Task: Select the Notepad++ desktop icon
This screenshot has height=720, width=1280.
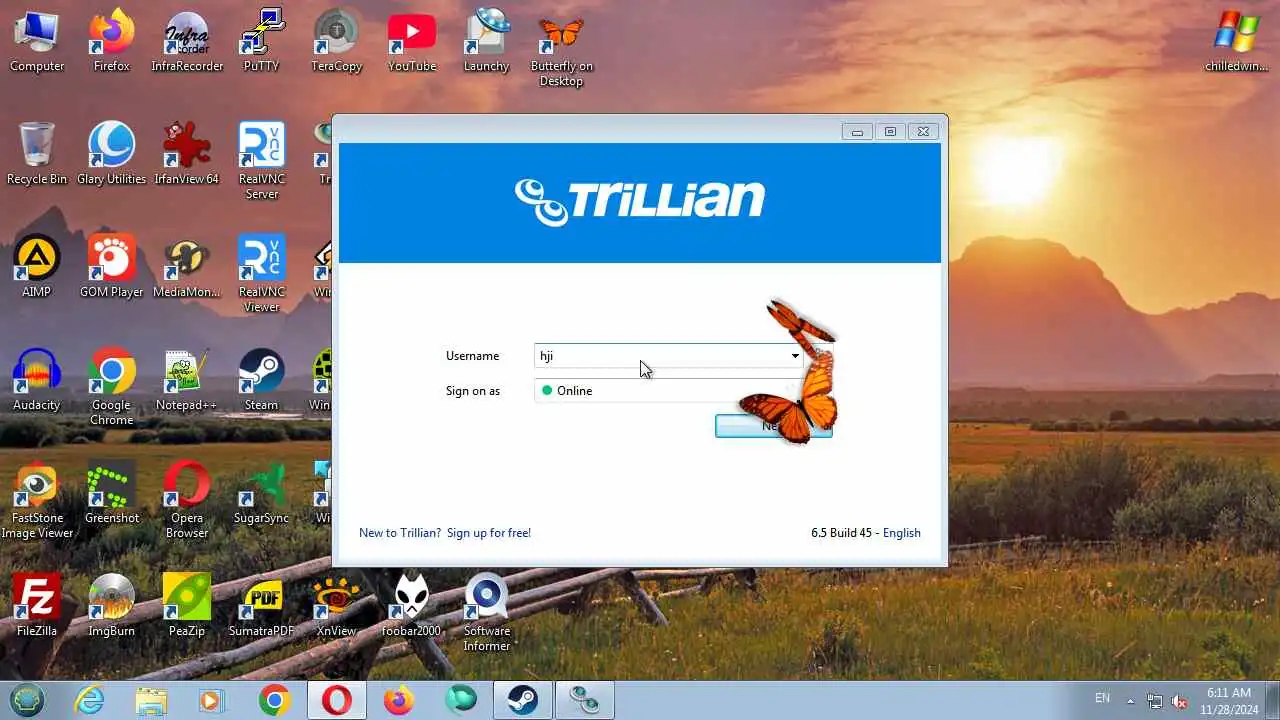Action: (187, 380)
